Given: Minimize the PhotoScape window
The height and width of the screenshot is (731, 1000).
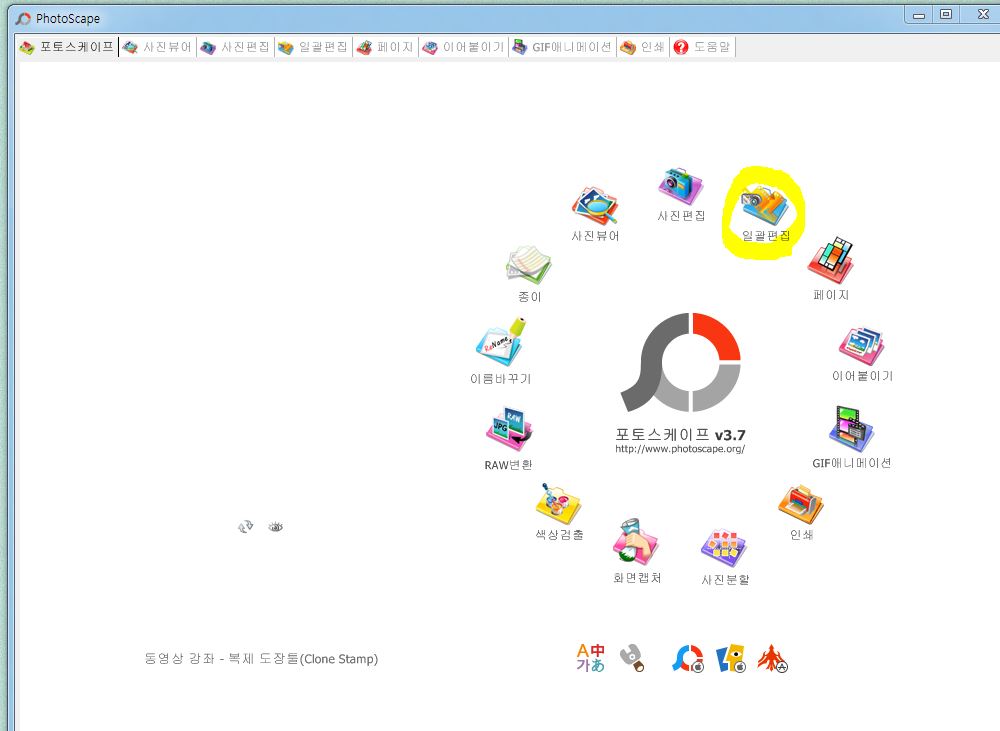Looking at the screenshot, I should click(919, 15).
